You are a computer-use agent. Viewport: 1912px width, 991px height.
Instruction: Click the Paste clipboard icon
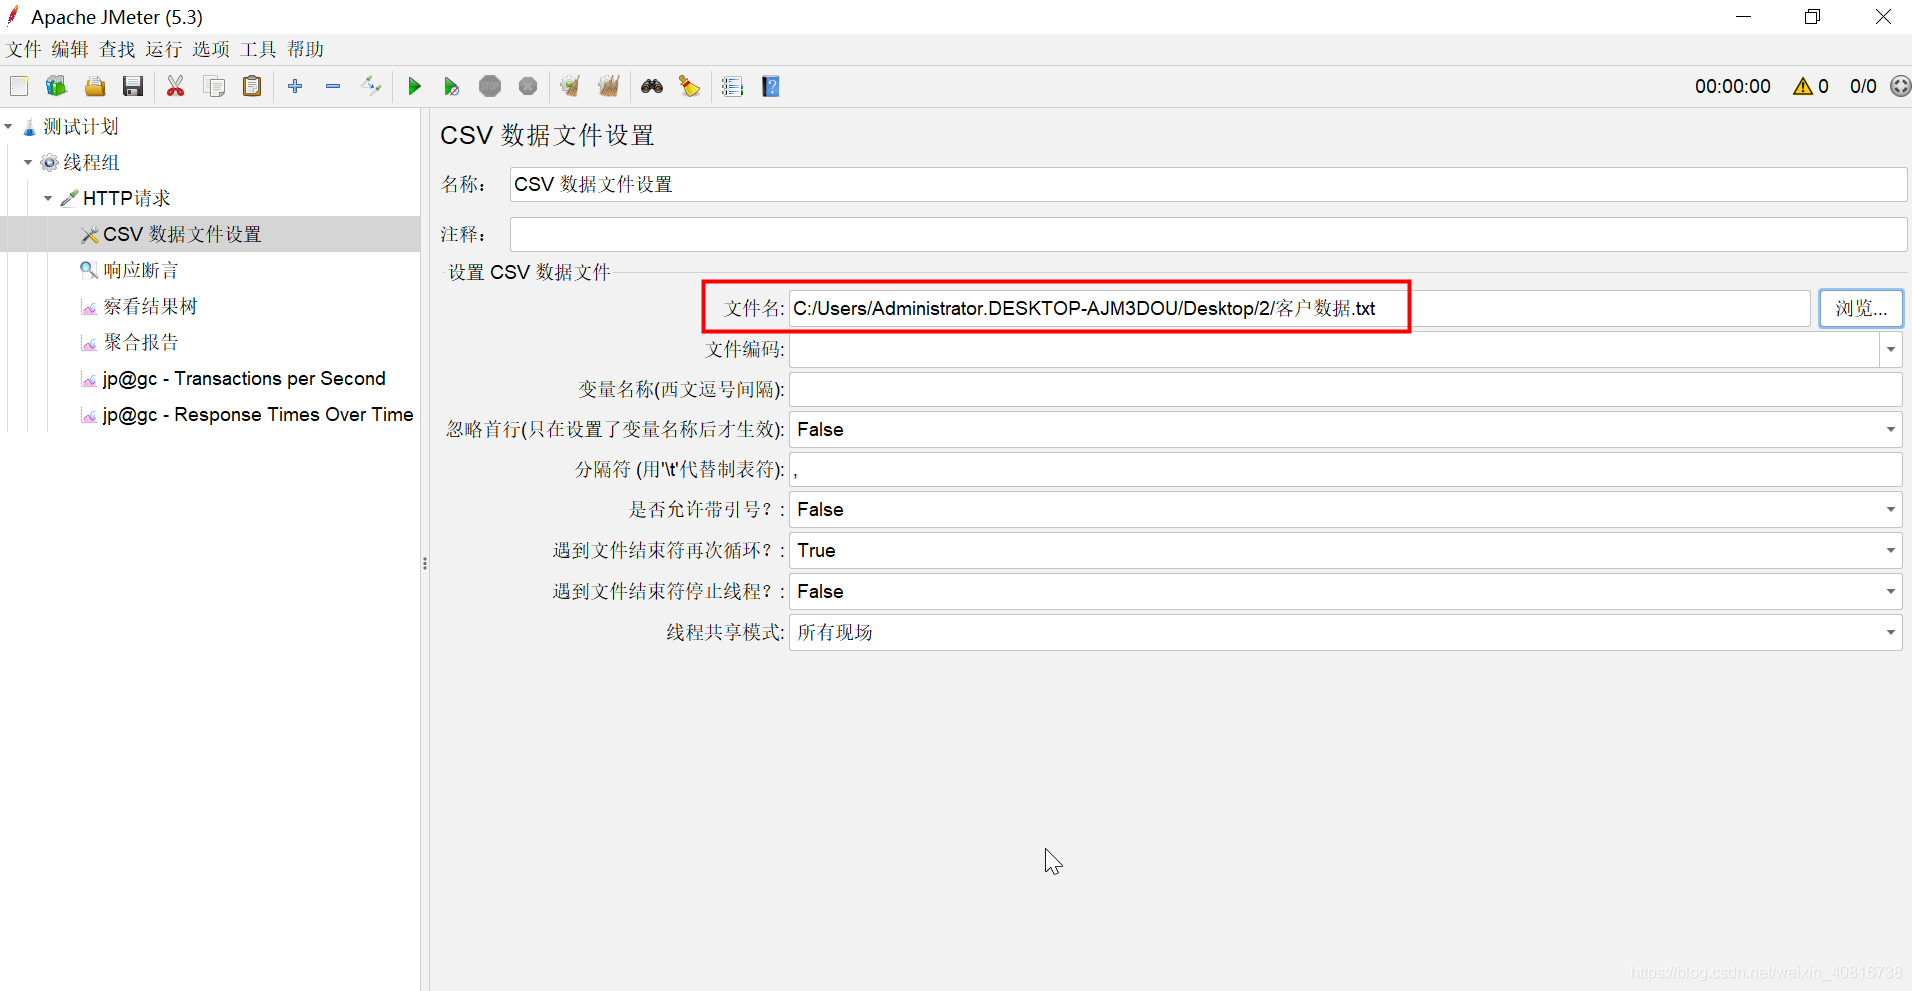tap(252, 87)
